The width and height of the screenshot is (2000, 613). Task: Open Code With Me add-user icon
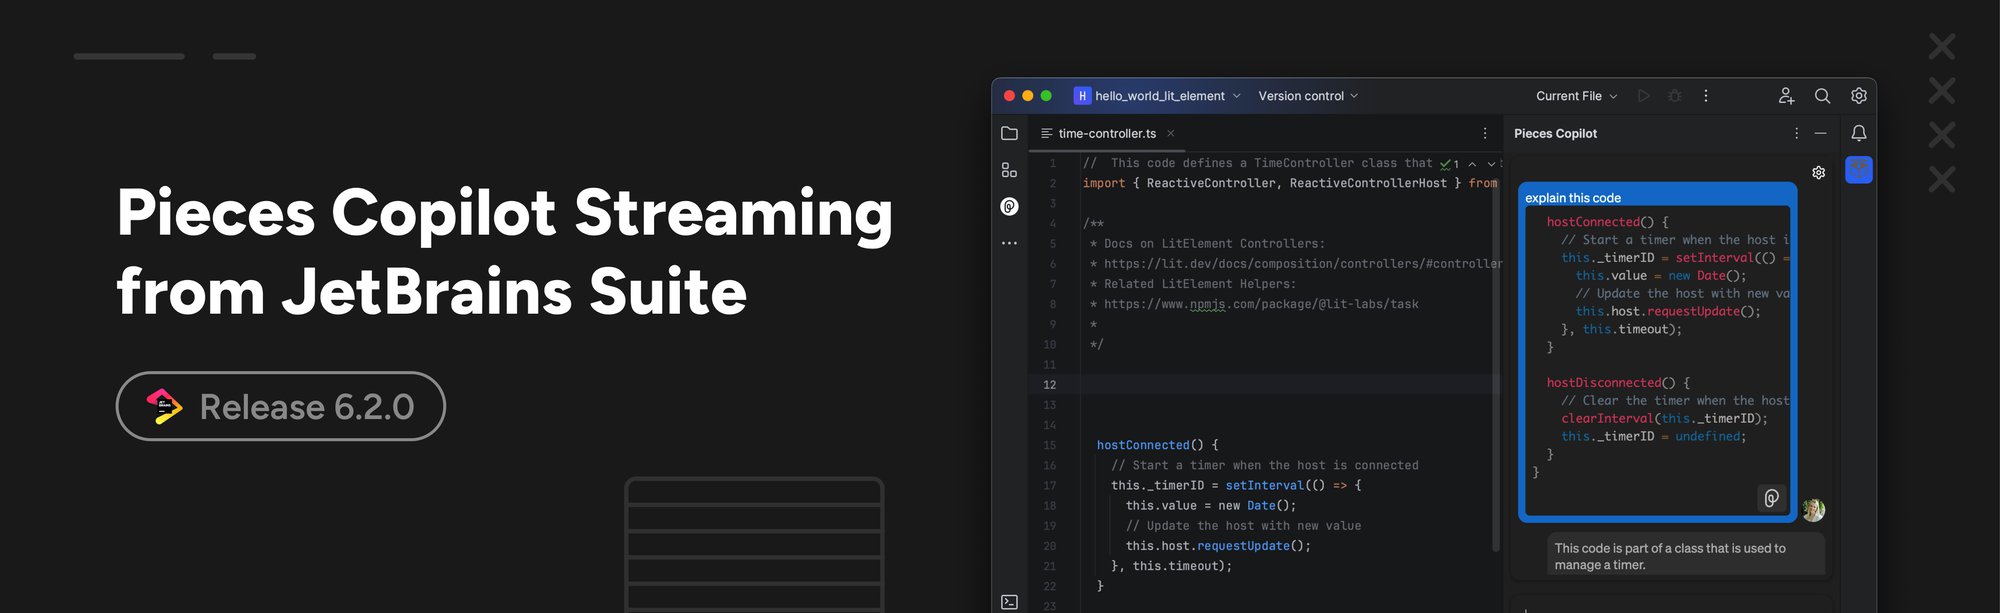(x=1786, y=96)
